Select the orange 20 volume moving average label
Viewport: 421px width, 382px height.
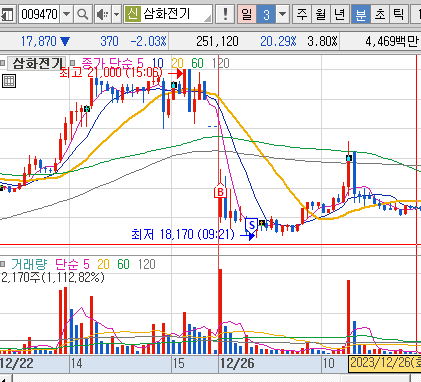pos(103,264)
